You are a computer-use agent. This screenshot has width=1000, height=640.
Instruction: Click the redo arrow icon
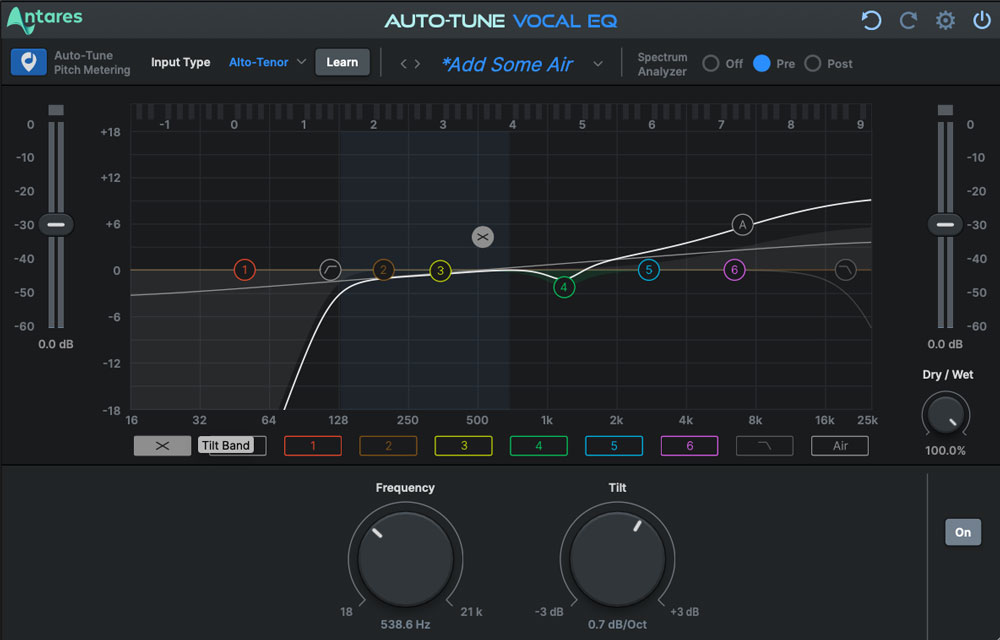[908, 20]
